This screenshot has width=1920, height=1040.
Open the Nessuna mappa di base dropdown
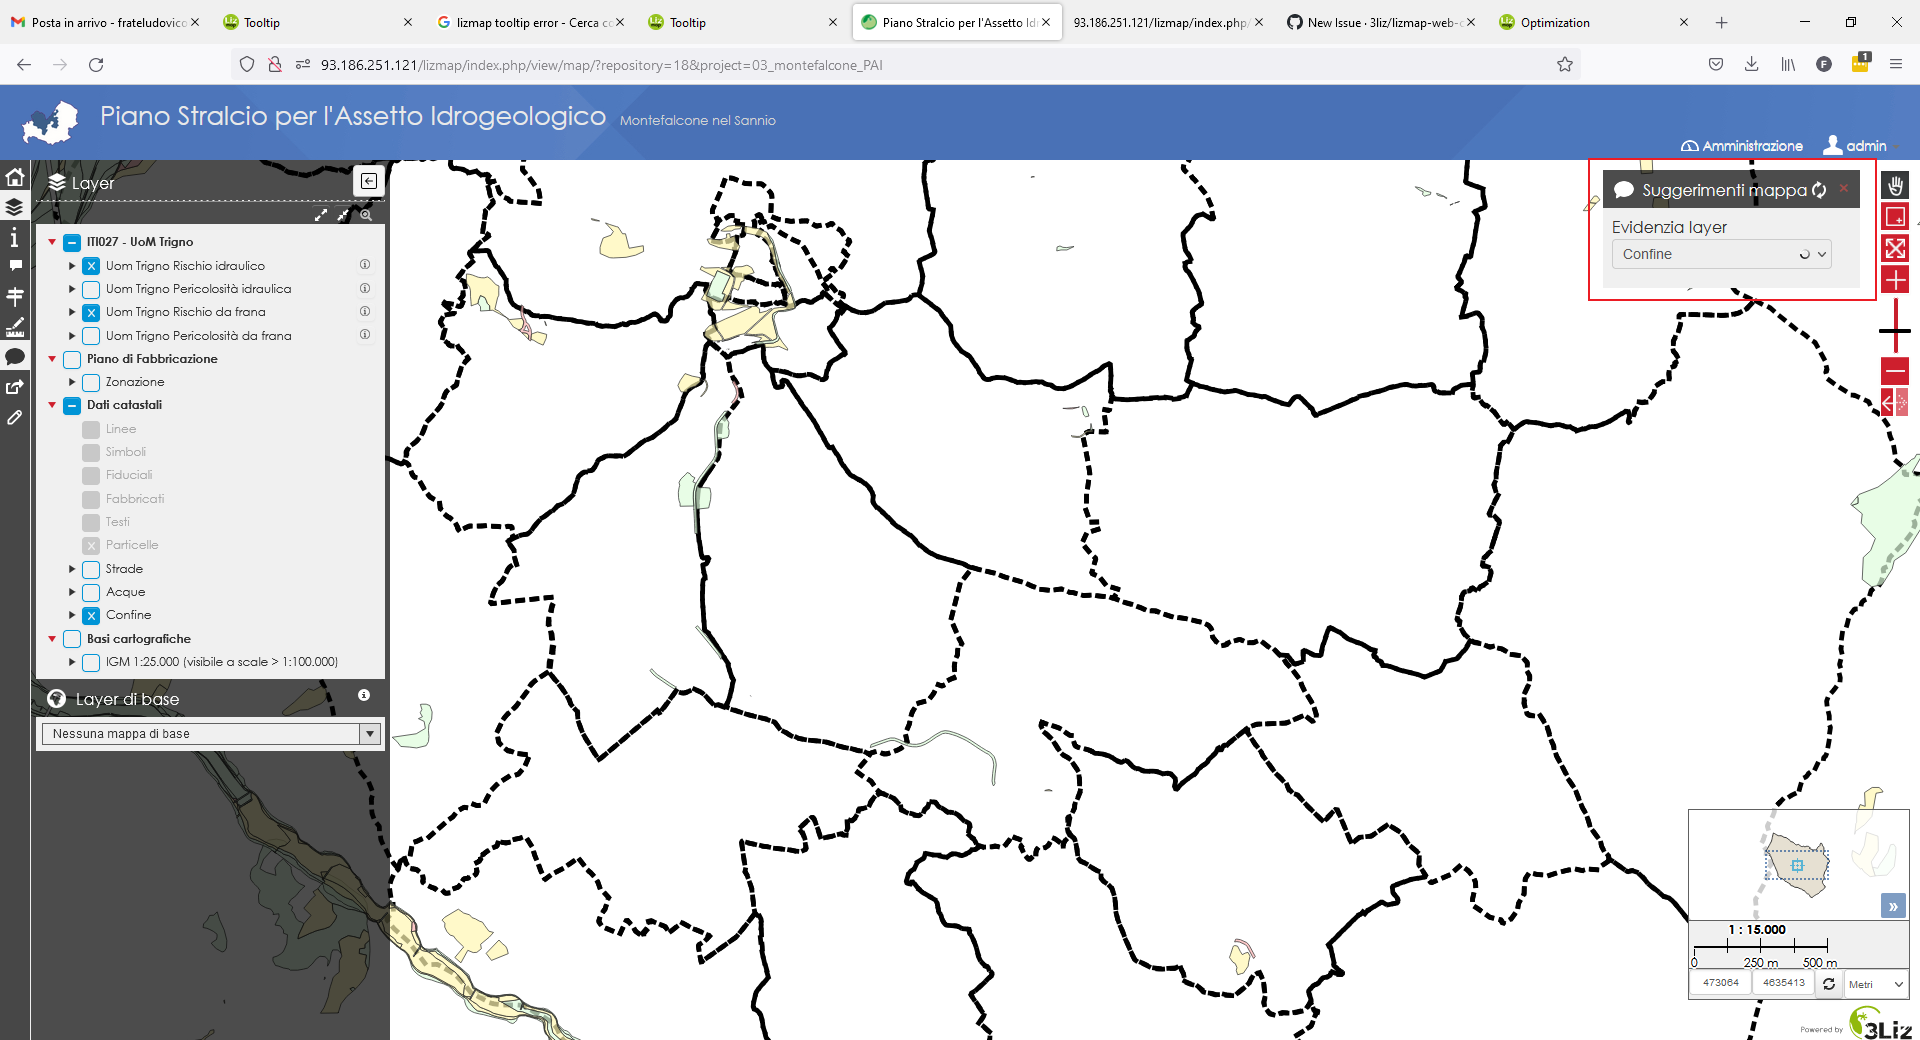pyautogui.click(x=370, y=733)
